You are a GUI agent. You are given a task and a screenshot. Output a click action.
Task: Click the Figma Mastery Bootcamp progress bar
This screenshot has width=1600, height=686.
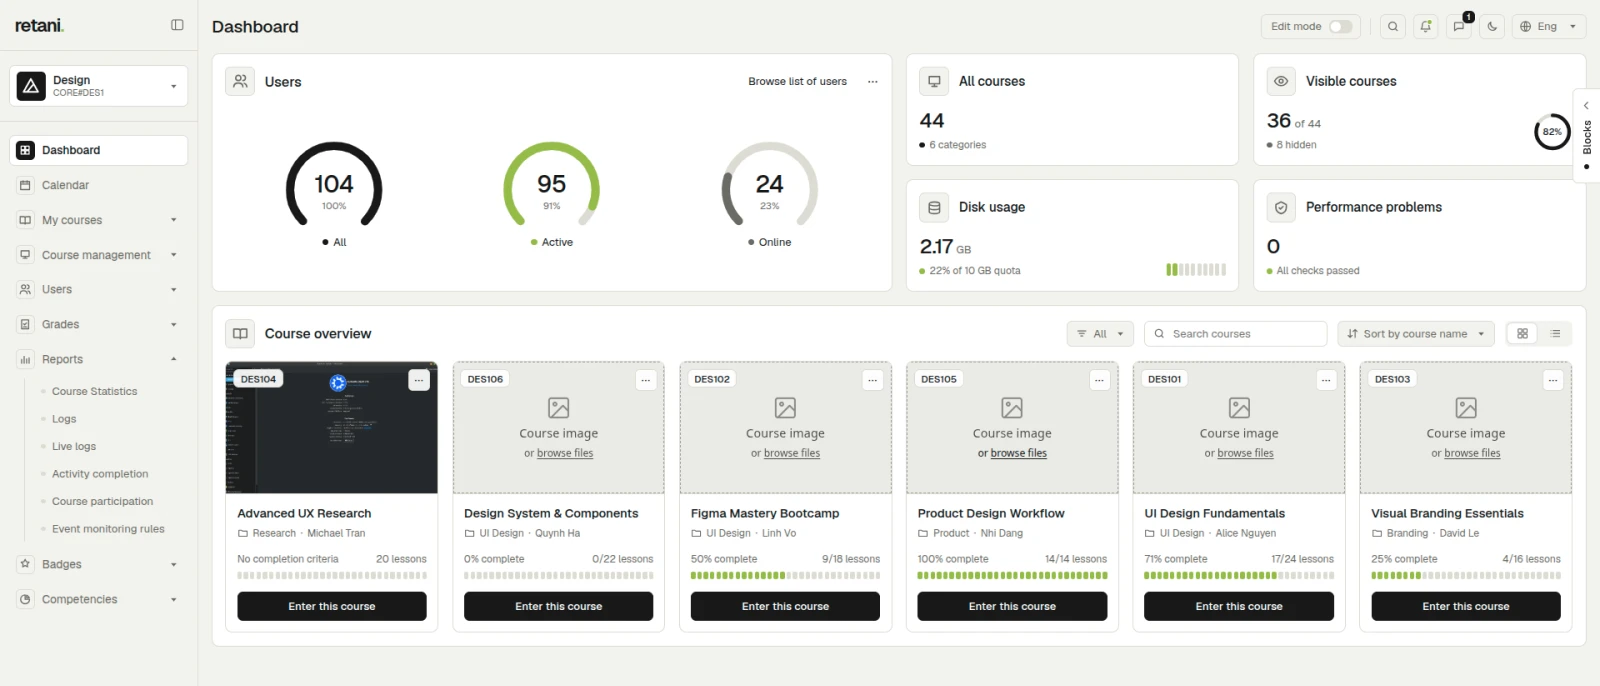785,576
